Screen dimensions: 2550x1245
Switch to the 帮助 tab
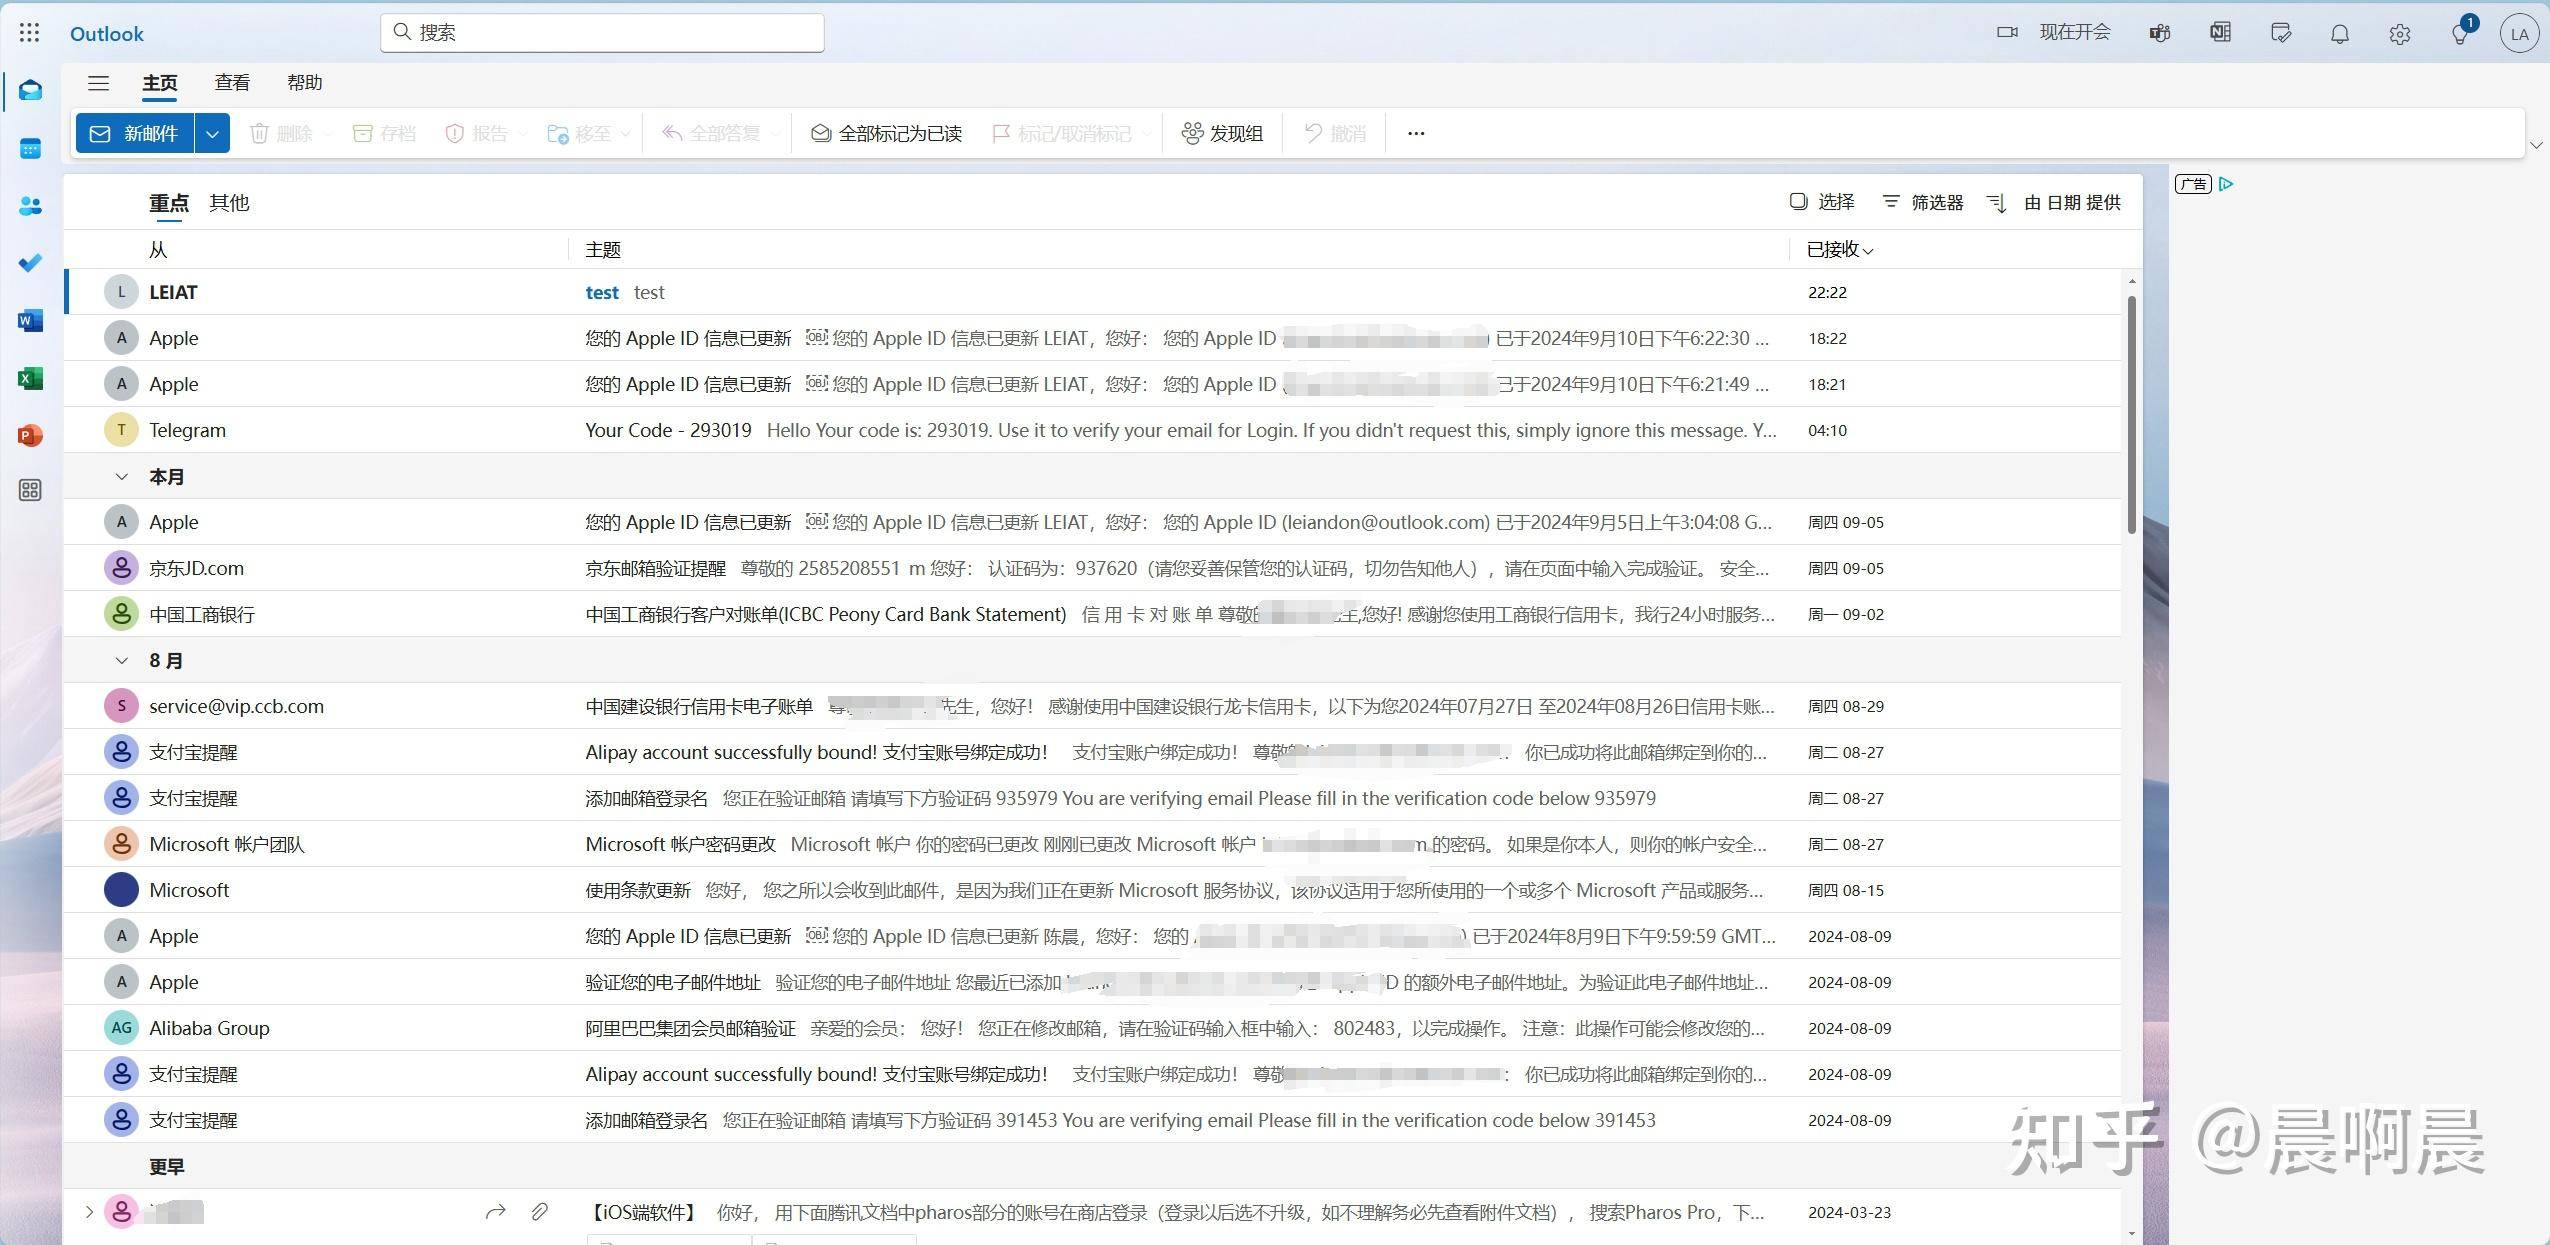(x=304, y=83)
